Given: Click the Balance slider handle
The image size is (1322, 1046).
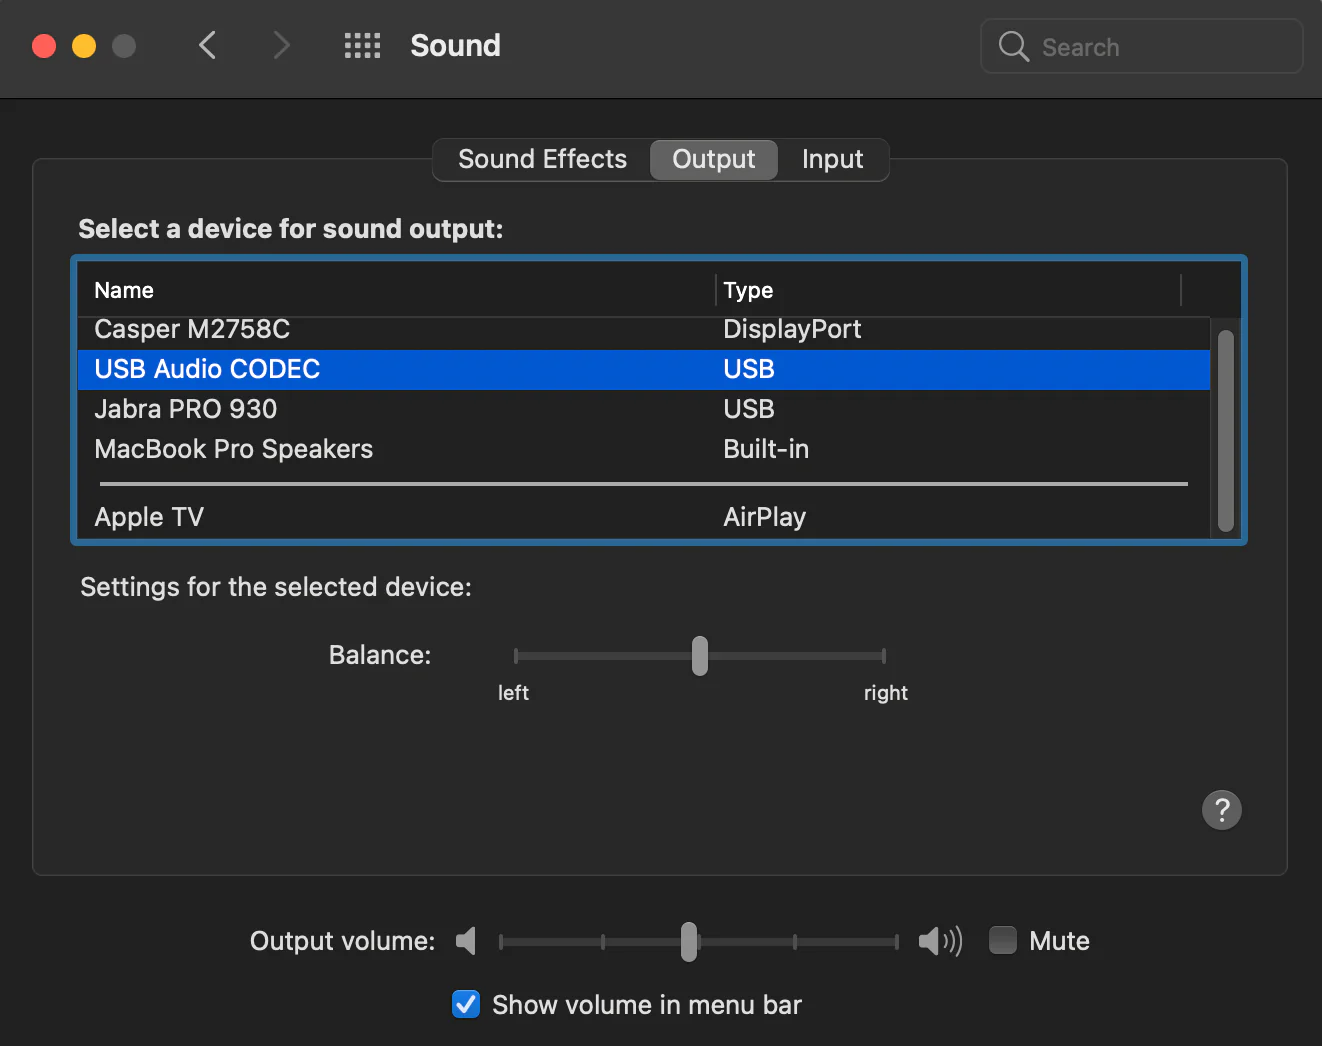Looking at the screenshot, I should 700,656.
